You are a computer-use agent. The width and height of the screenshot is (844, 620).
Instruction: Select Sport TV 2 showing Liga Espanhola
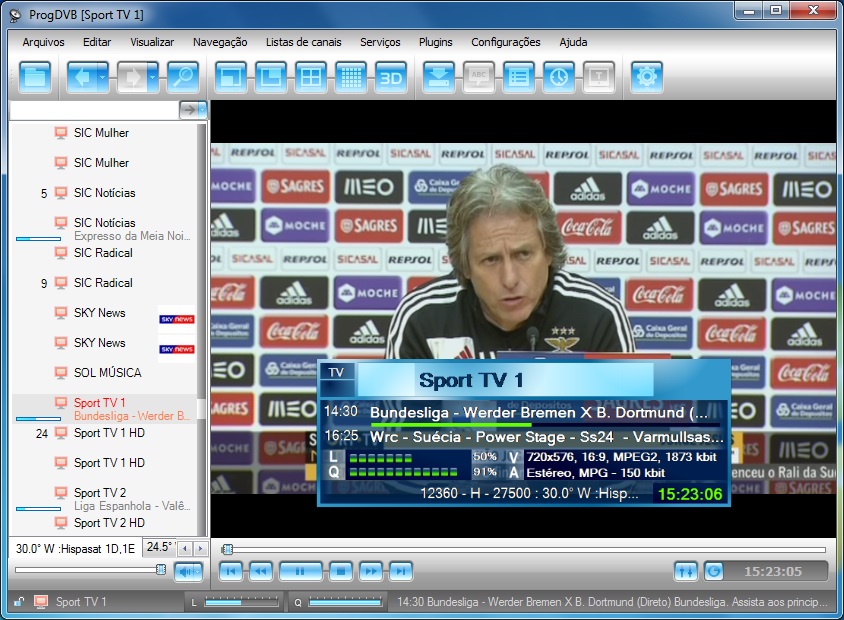(104, 499)
